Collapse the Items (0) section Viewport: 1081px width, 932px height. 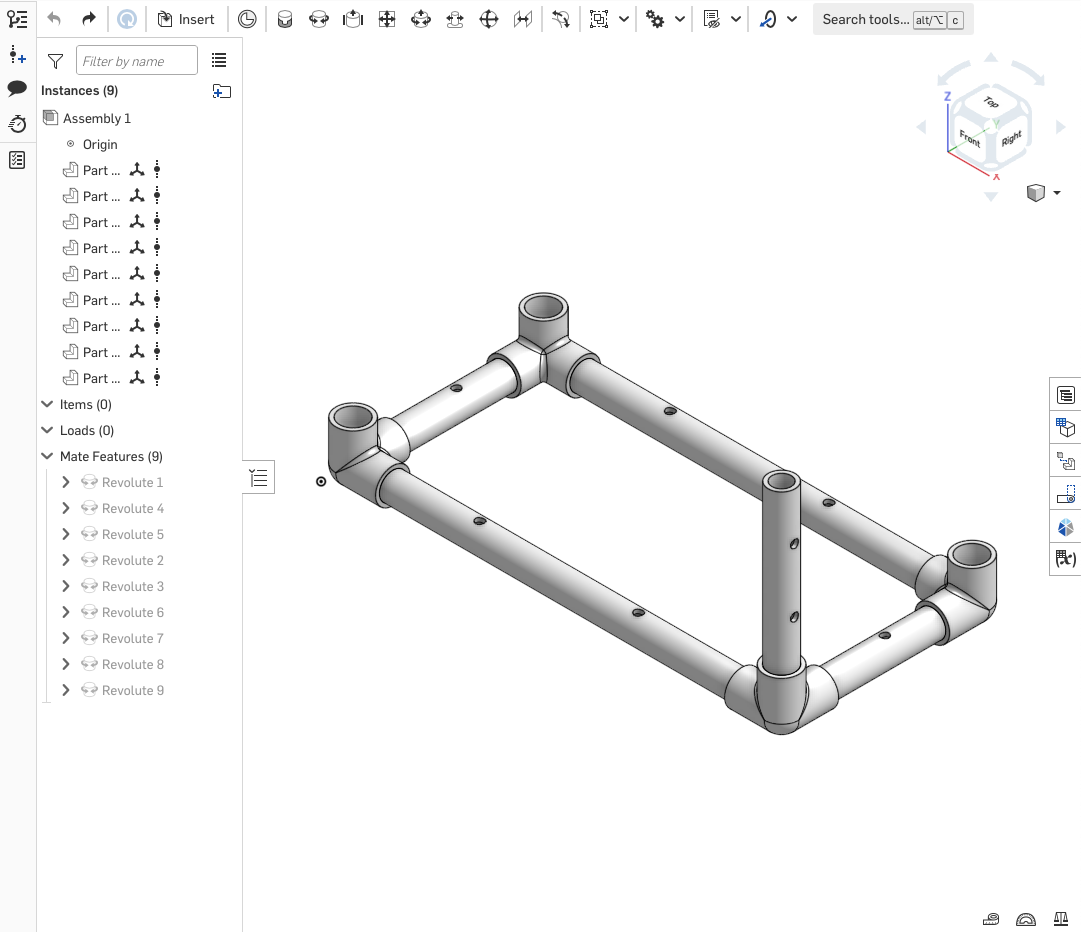click(x=47, y=405)
